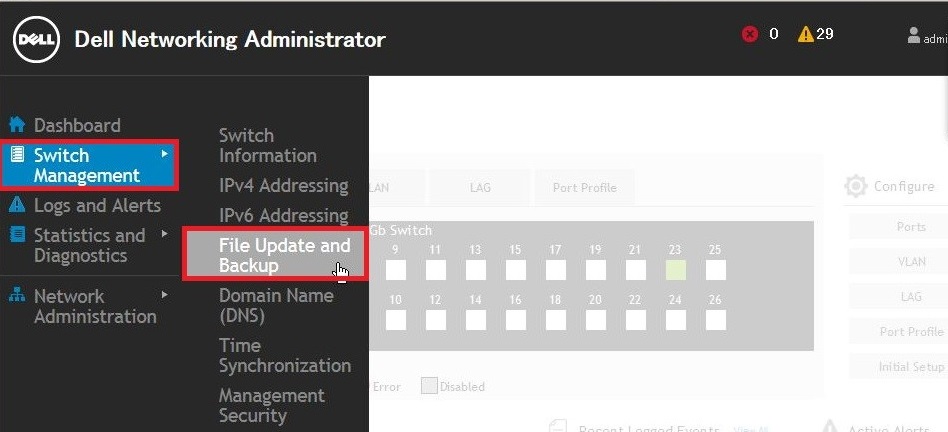Select switch port 10
This screenshot has height=432, width=948.
[x=396, y=320]
